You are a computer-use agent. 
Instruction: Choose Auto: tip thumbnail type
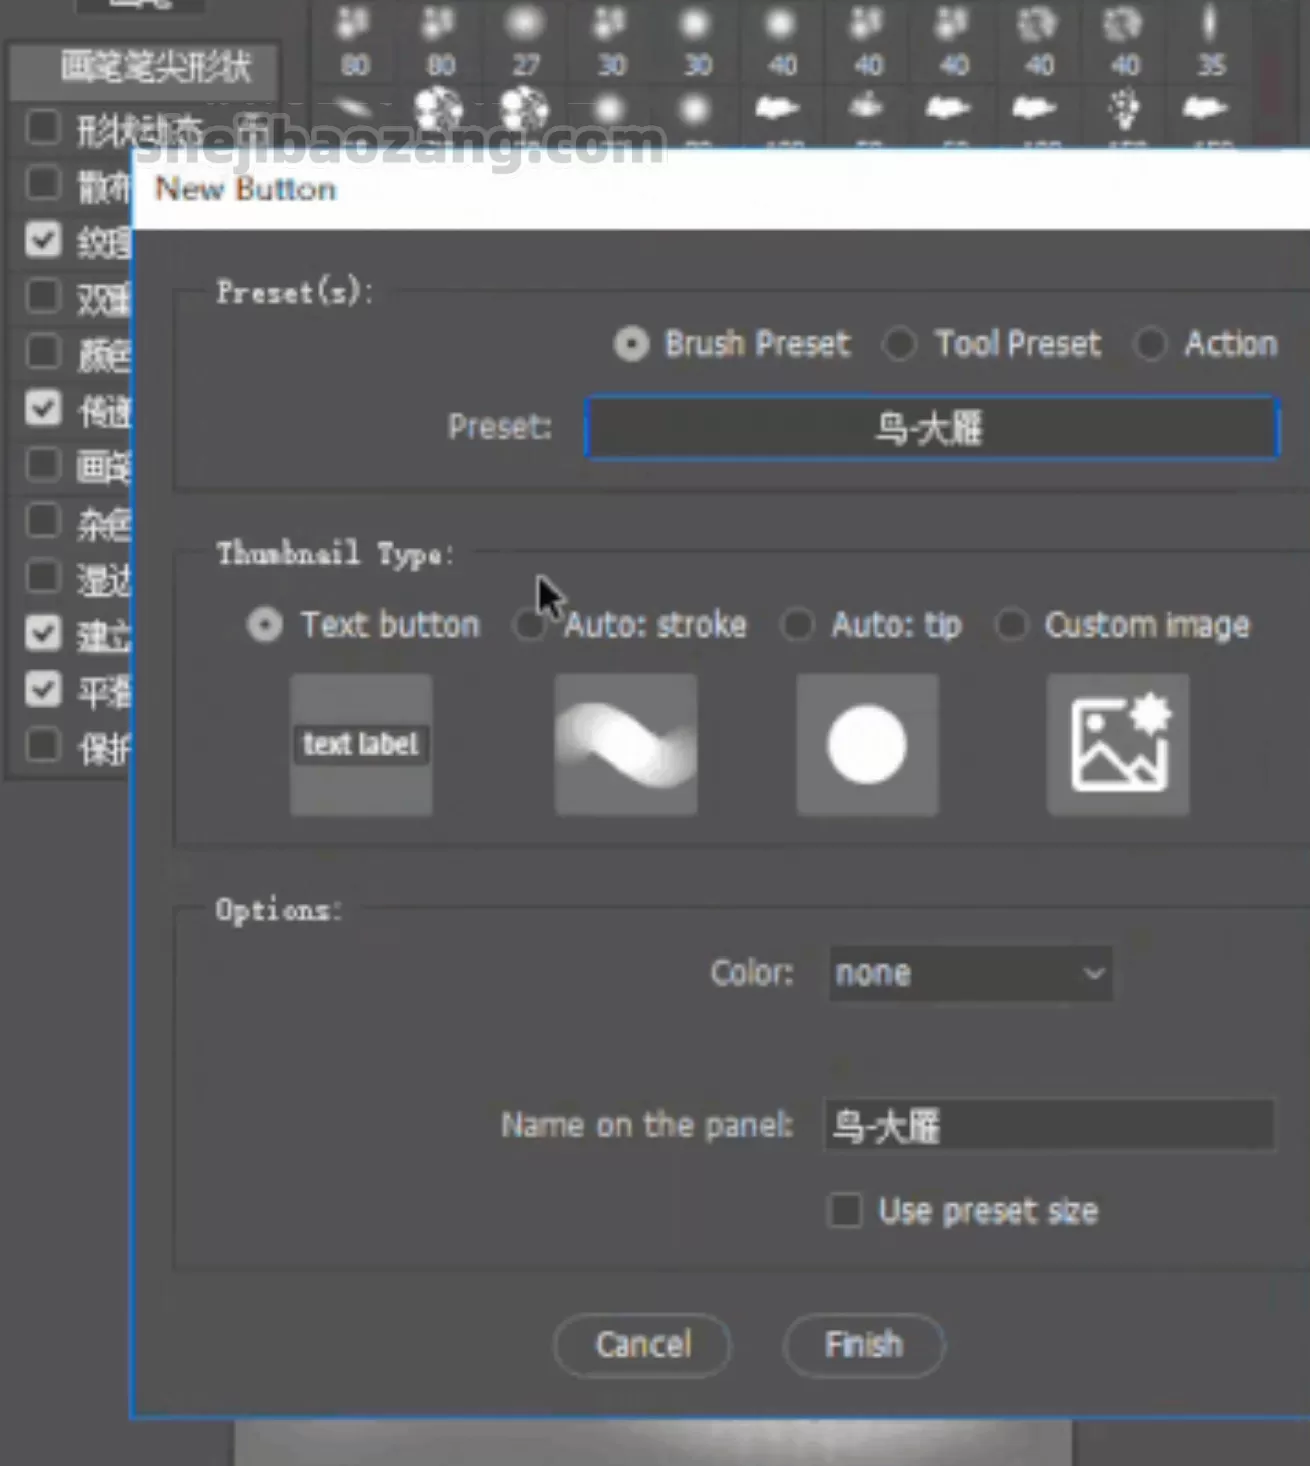tap(798, 625)
